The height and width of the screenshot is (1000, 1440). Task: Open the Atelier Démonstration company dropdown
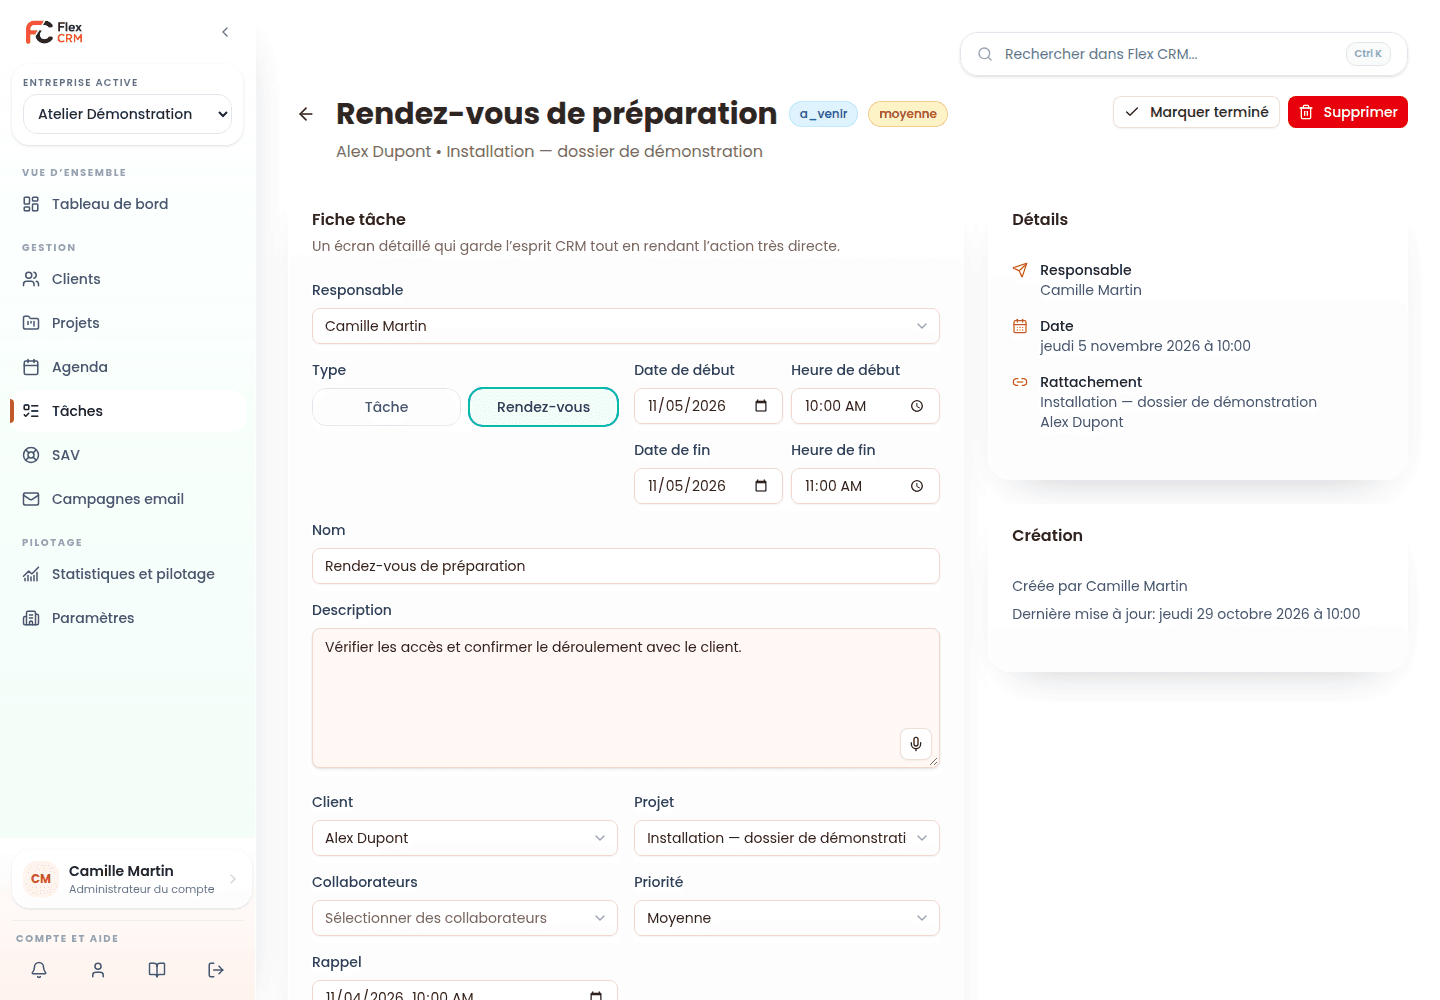click(127, 114)
